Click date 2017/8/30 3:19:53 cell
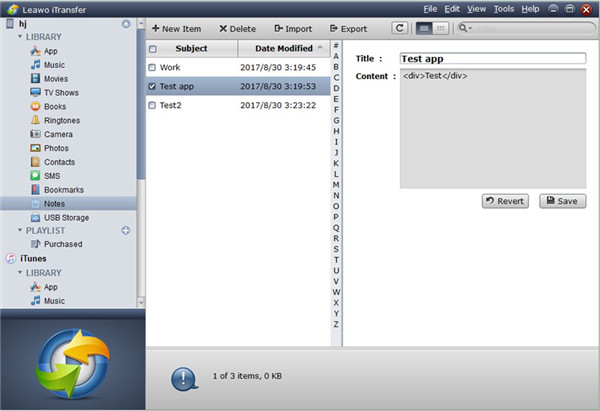 (278, 86)
